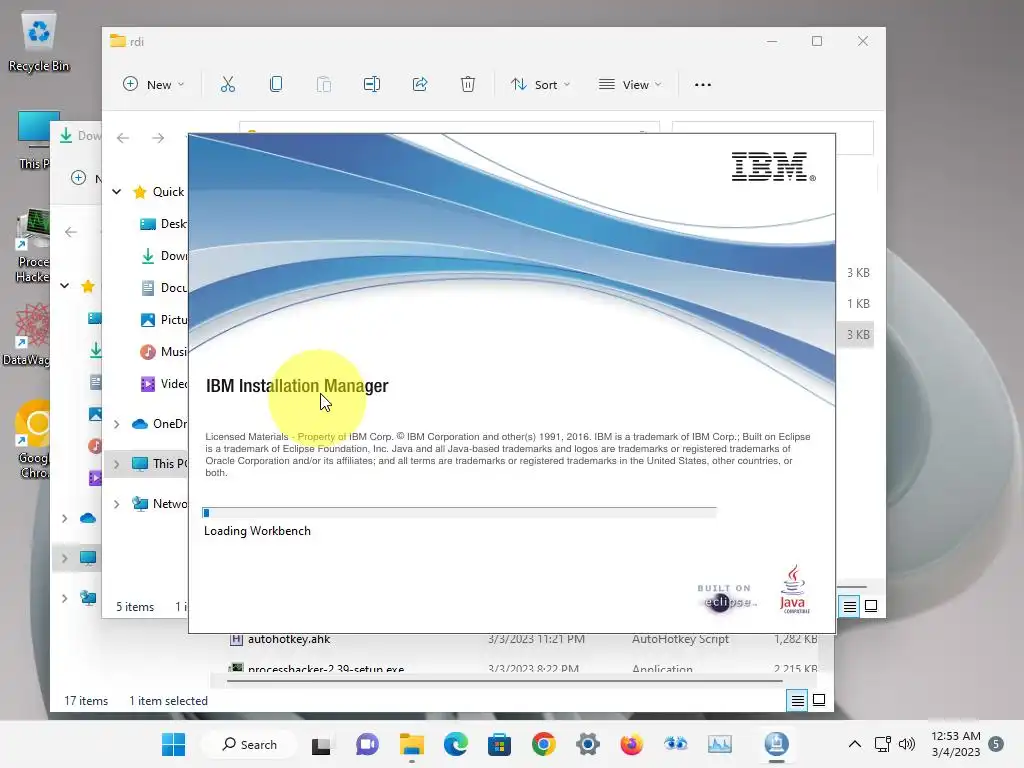Switch Downloads window to details view

coord(797,701)
